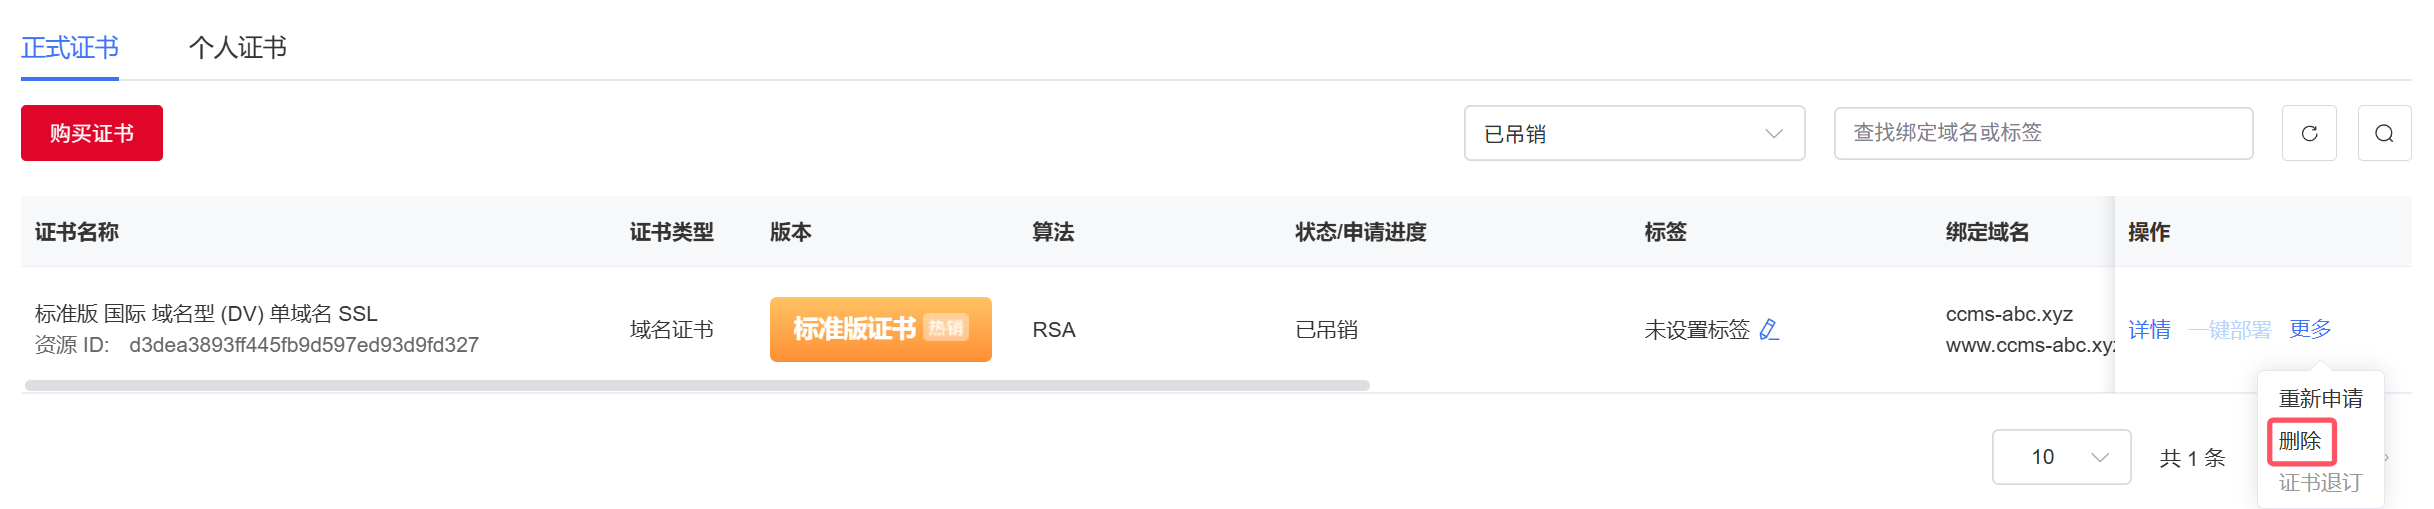Choose 删除 from the more menu
The image size is (2434, 509).
coord(2300,441)
